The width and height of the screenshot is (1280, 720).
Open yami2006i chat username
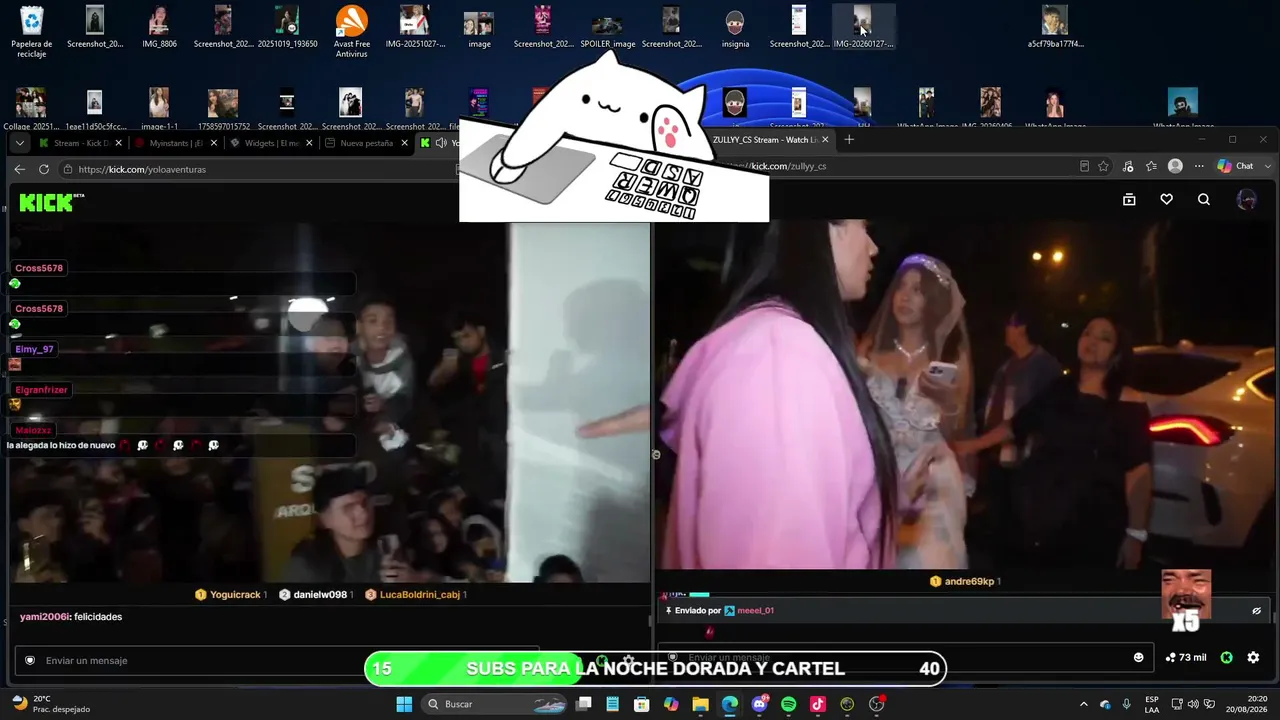click(x=44, y=617)
